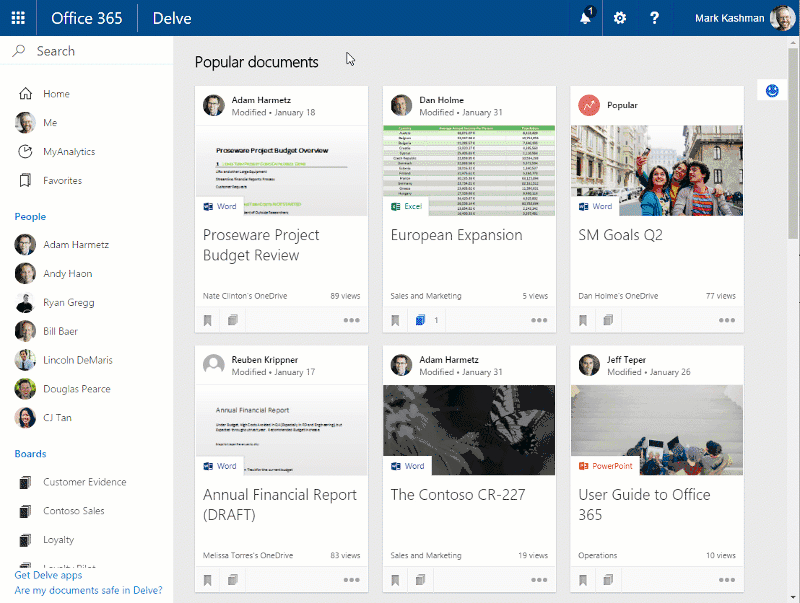The width and height of the screenshot is (800, 603).
Task: Open more options on The Contoso CR-227 card
Action: (539, 580)
